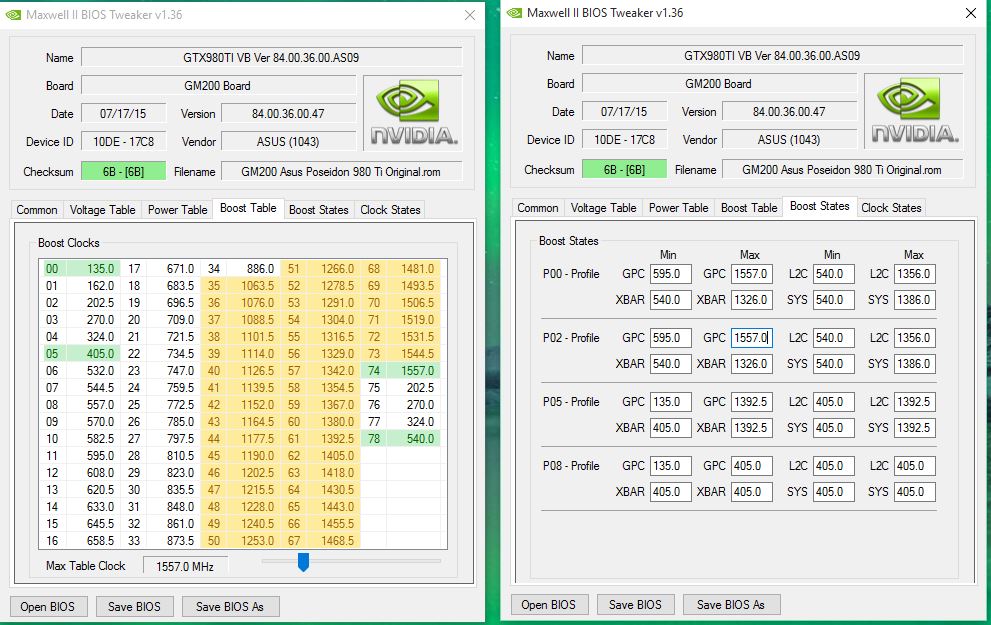
Task: Click the app icon in the right window title bar
Action: 514,13
